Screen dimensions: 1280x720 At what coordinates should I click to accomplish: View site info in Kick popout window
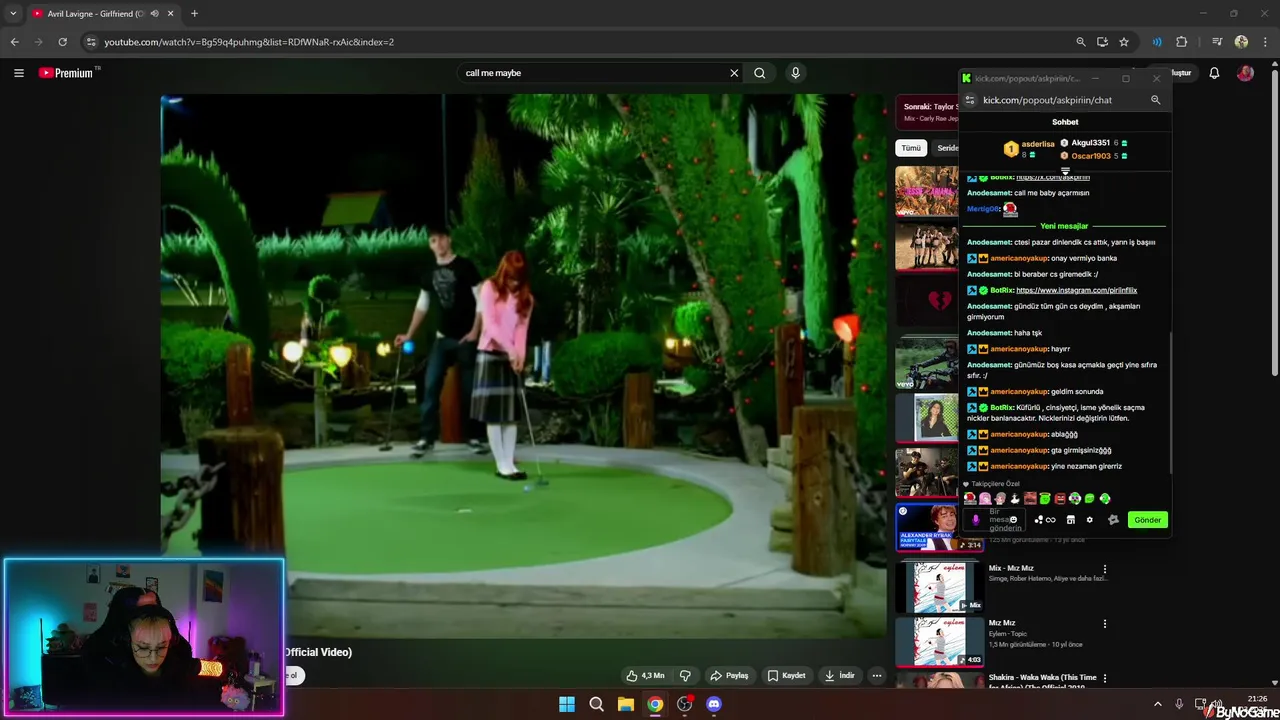[x=969, y=100]
